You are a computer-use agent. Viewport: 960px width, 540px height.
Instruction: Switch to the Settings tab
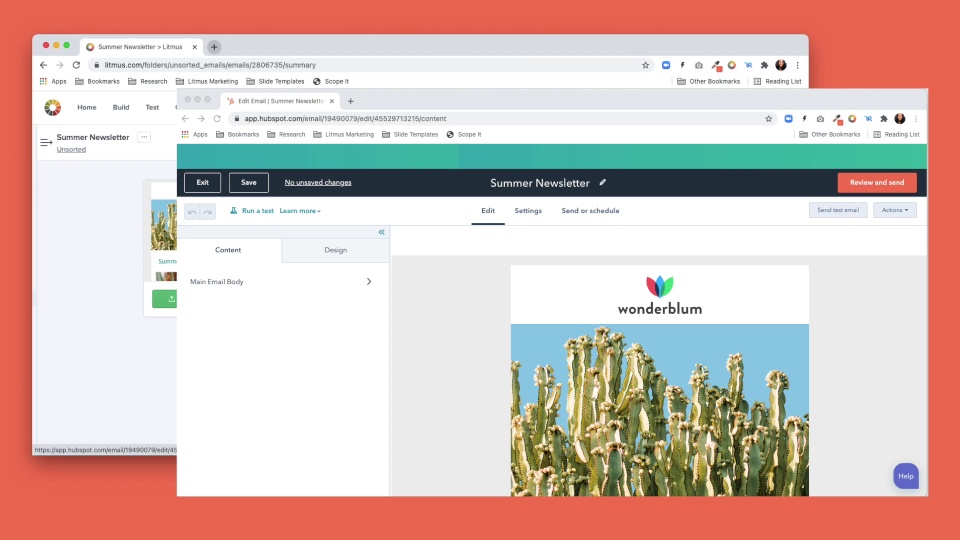(x=528, y=211)
